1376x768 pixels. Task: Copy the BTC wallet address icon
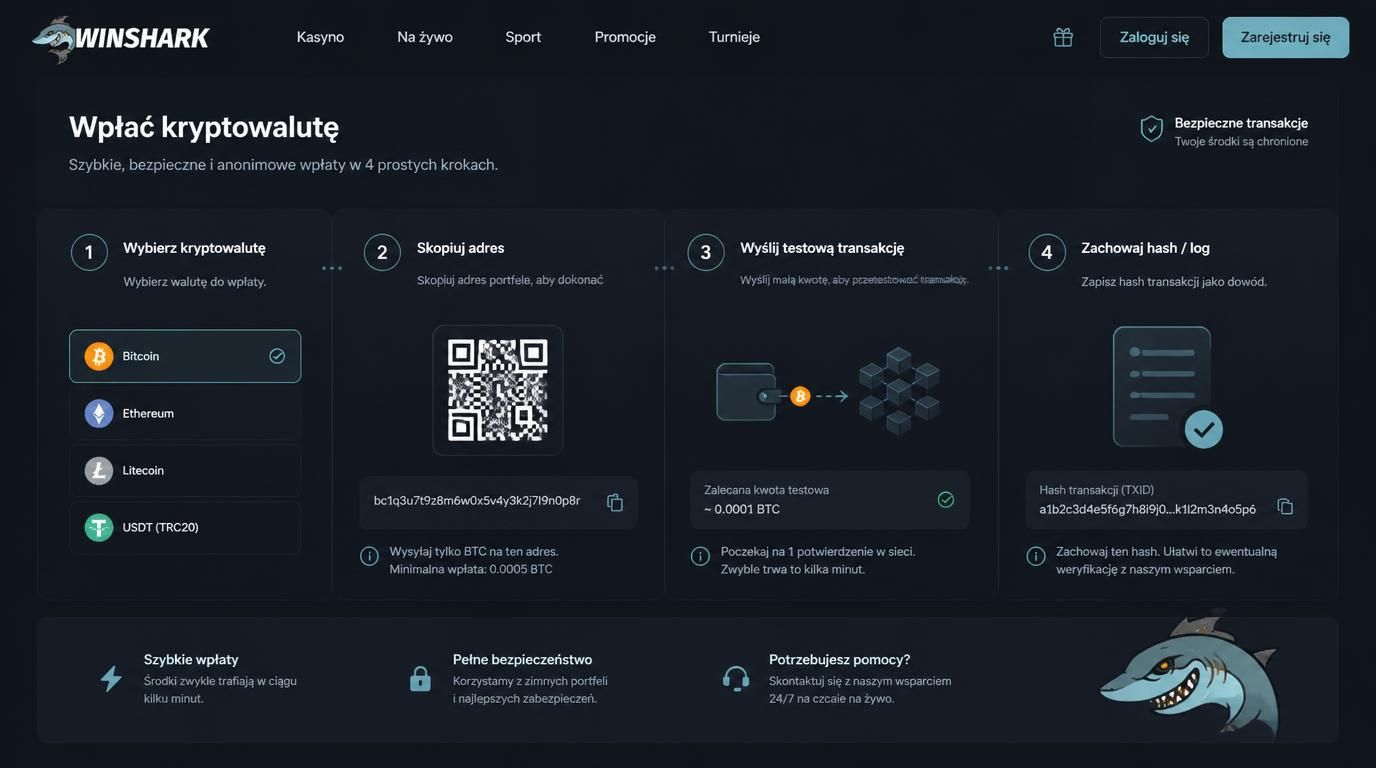pos(615,502)
